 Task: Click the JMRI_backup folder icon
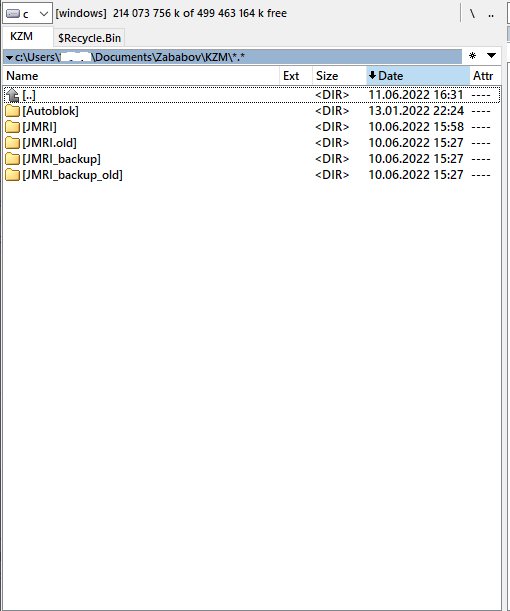click(12, 159)
